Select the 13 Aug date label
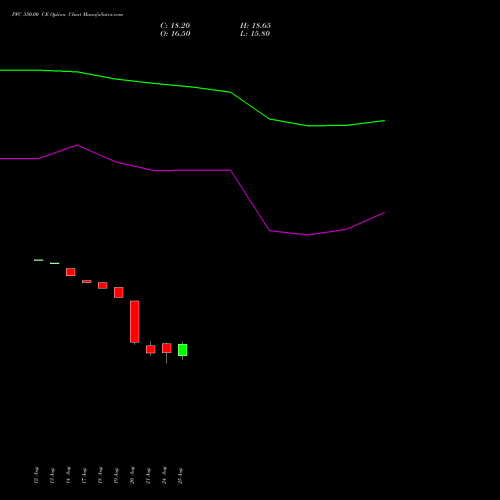 (x=52, y=475)
